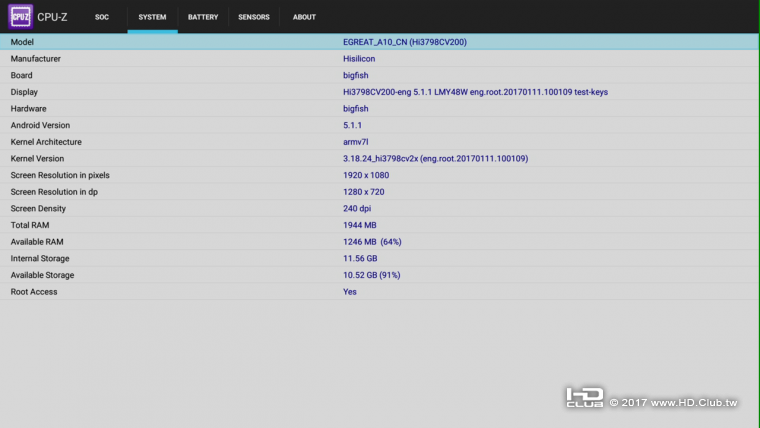Select the Model row label
Screen dimensions: 760x428
pyautogui.click(x=22, y=42)
